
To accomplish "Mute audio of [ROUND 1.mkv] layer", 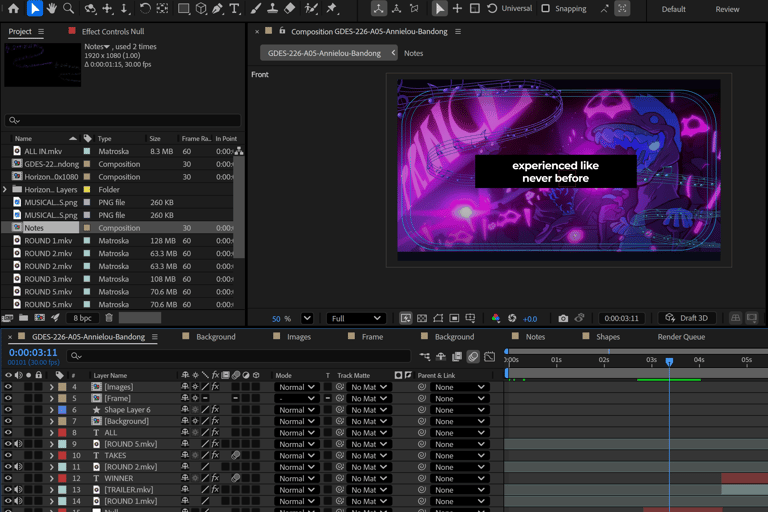I will [x=19, y=501].
